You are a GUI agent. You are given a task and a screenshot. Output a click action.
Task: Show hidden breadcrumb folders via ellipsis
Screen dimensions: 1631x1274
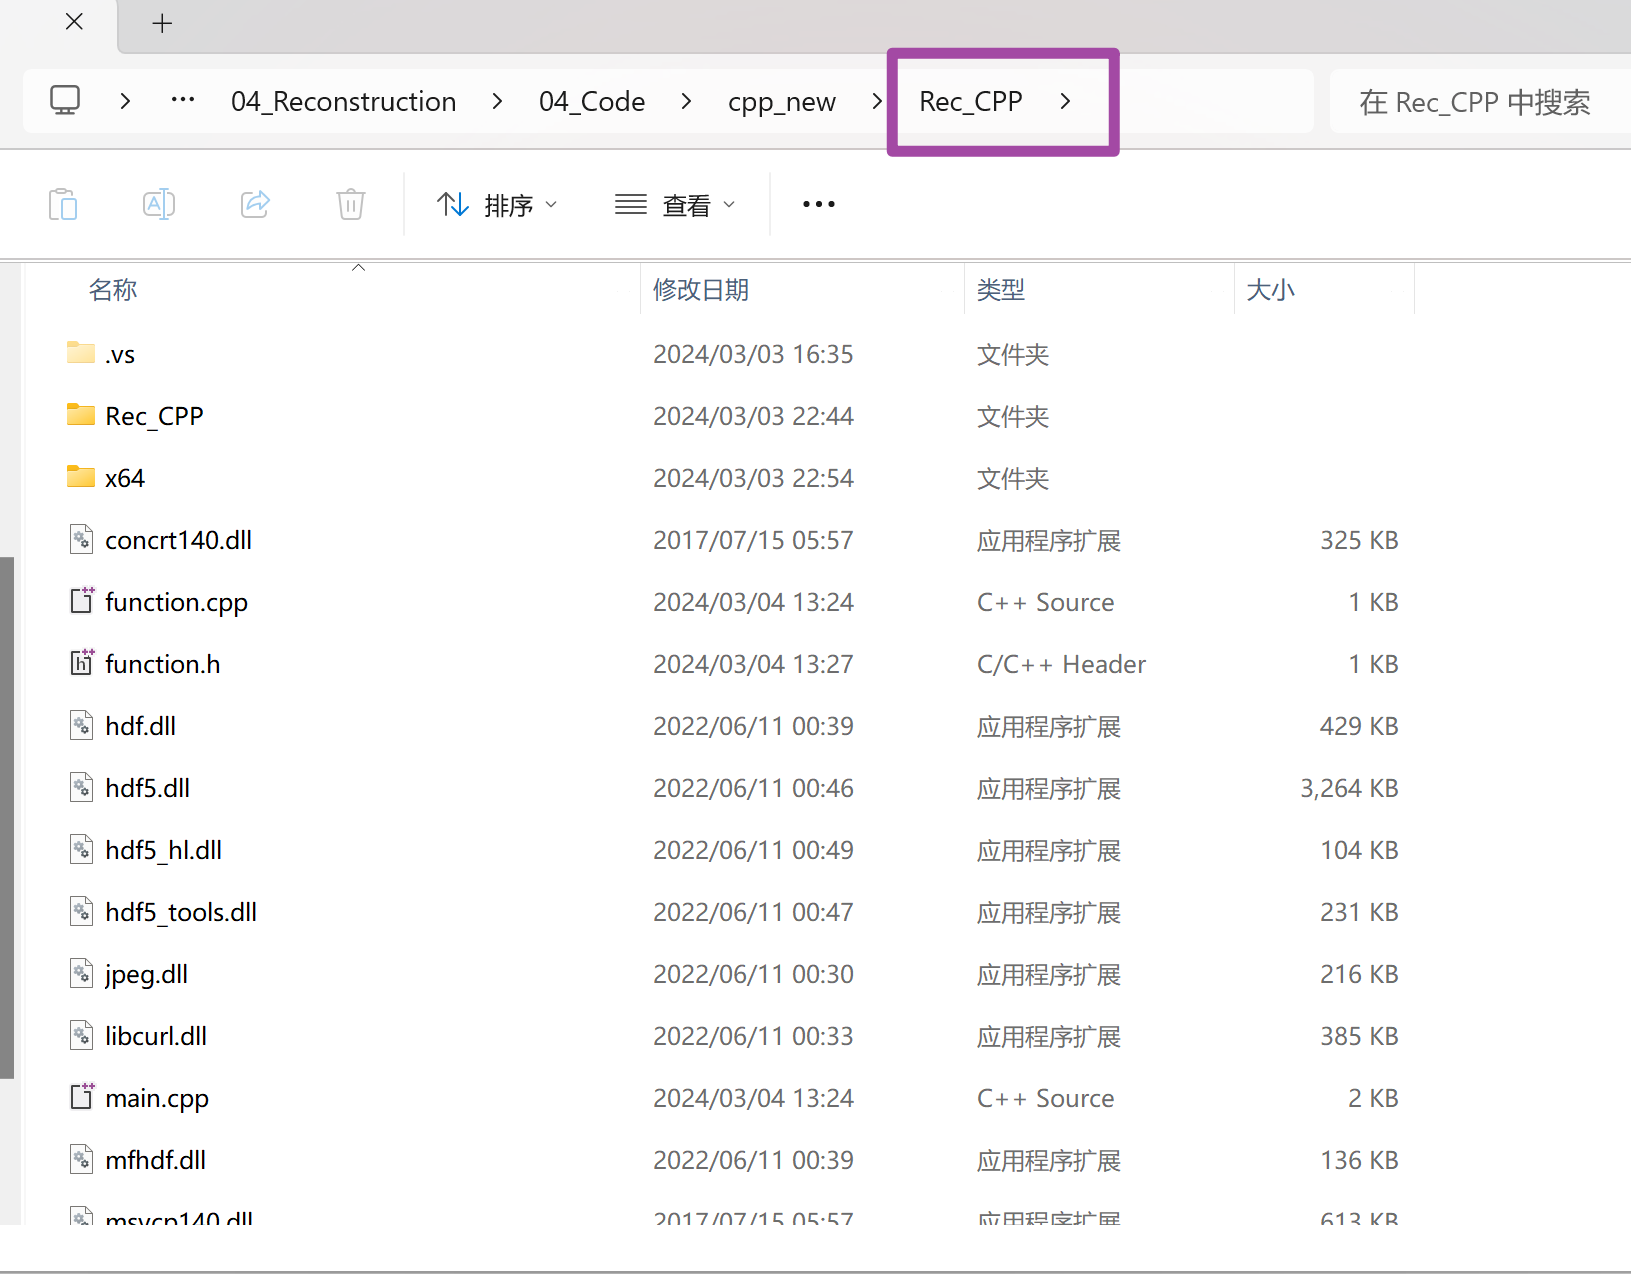(x=183, y=99)
